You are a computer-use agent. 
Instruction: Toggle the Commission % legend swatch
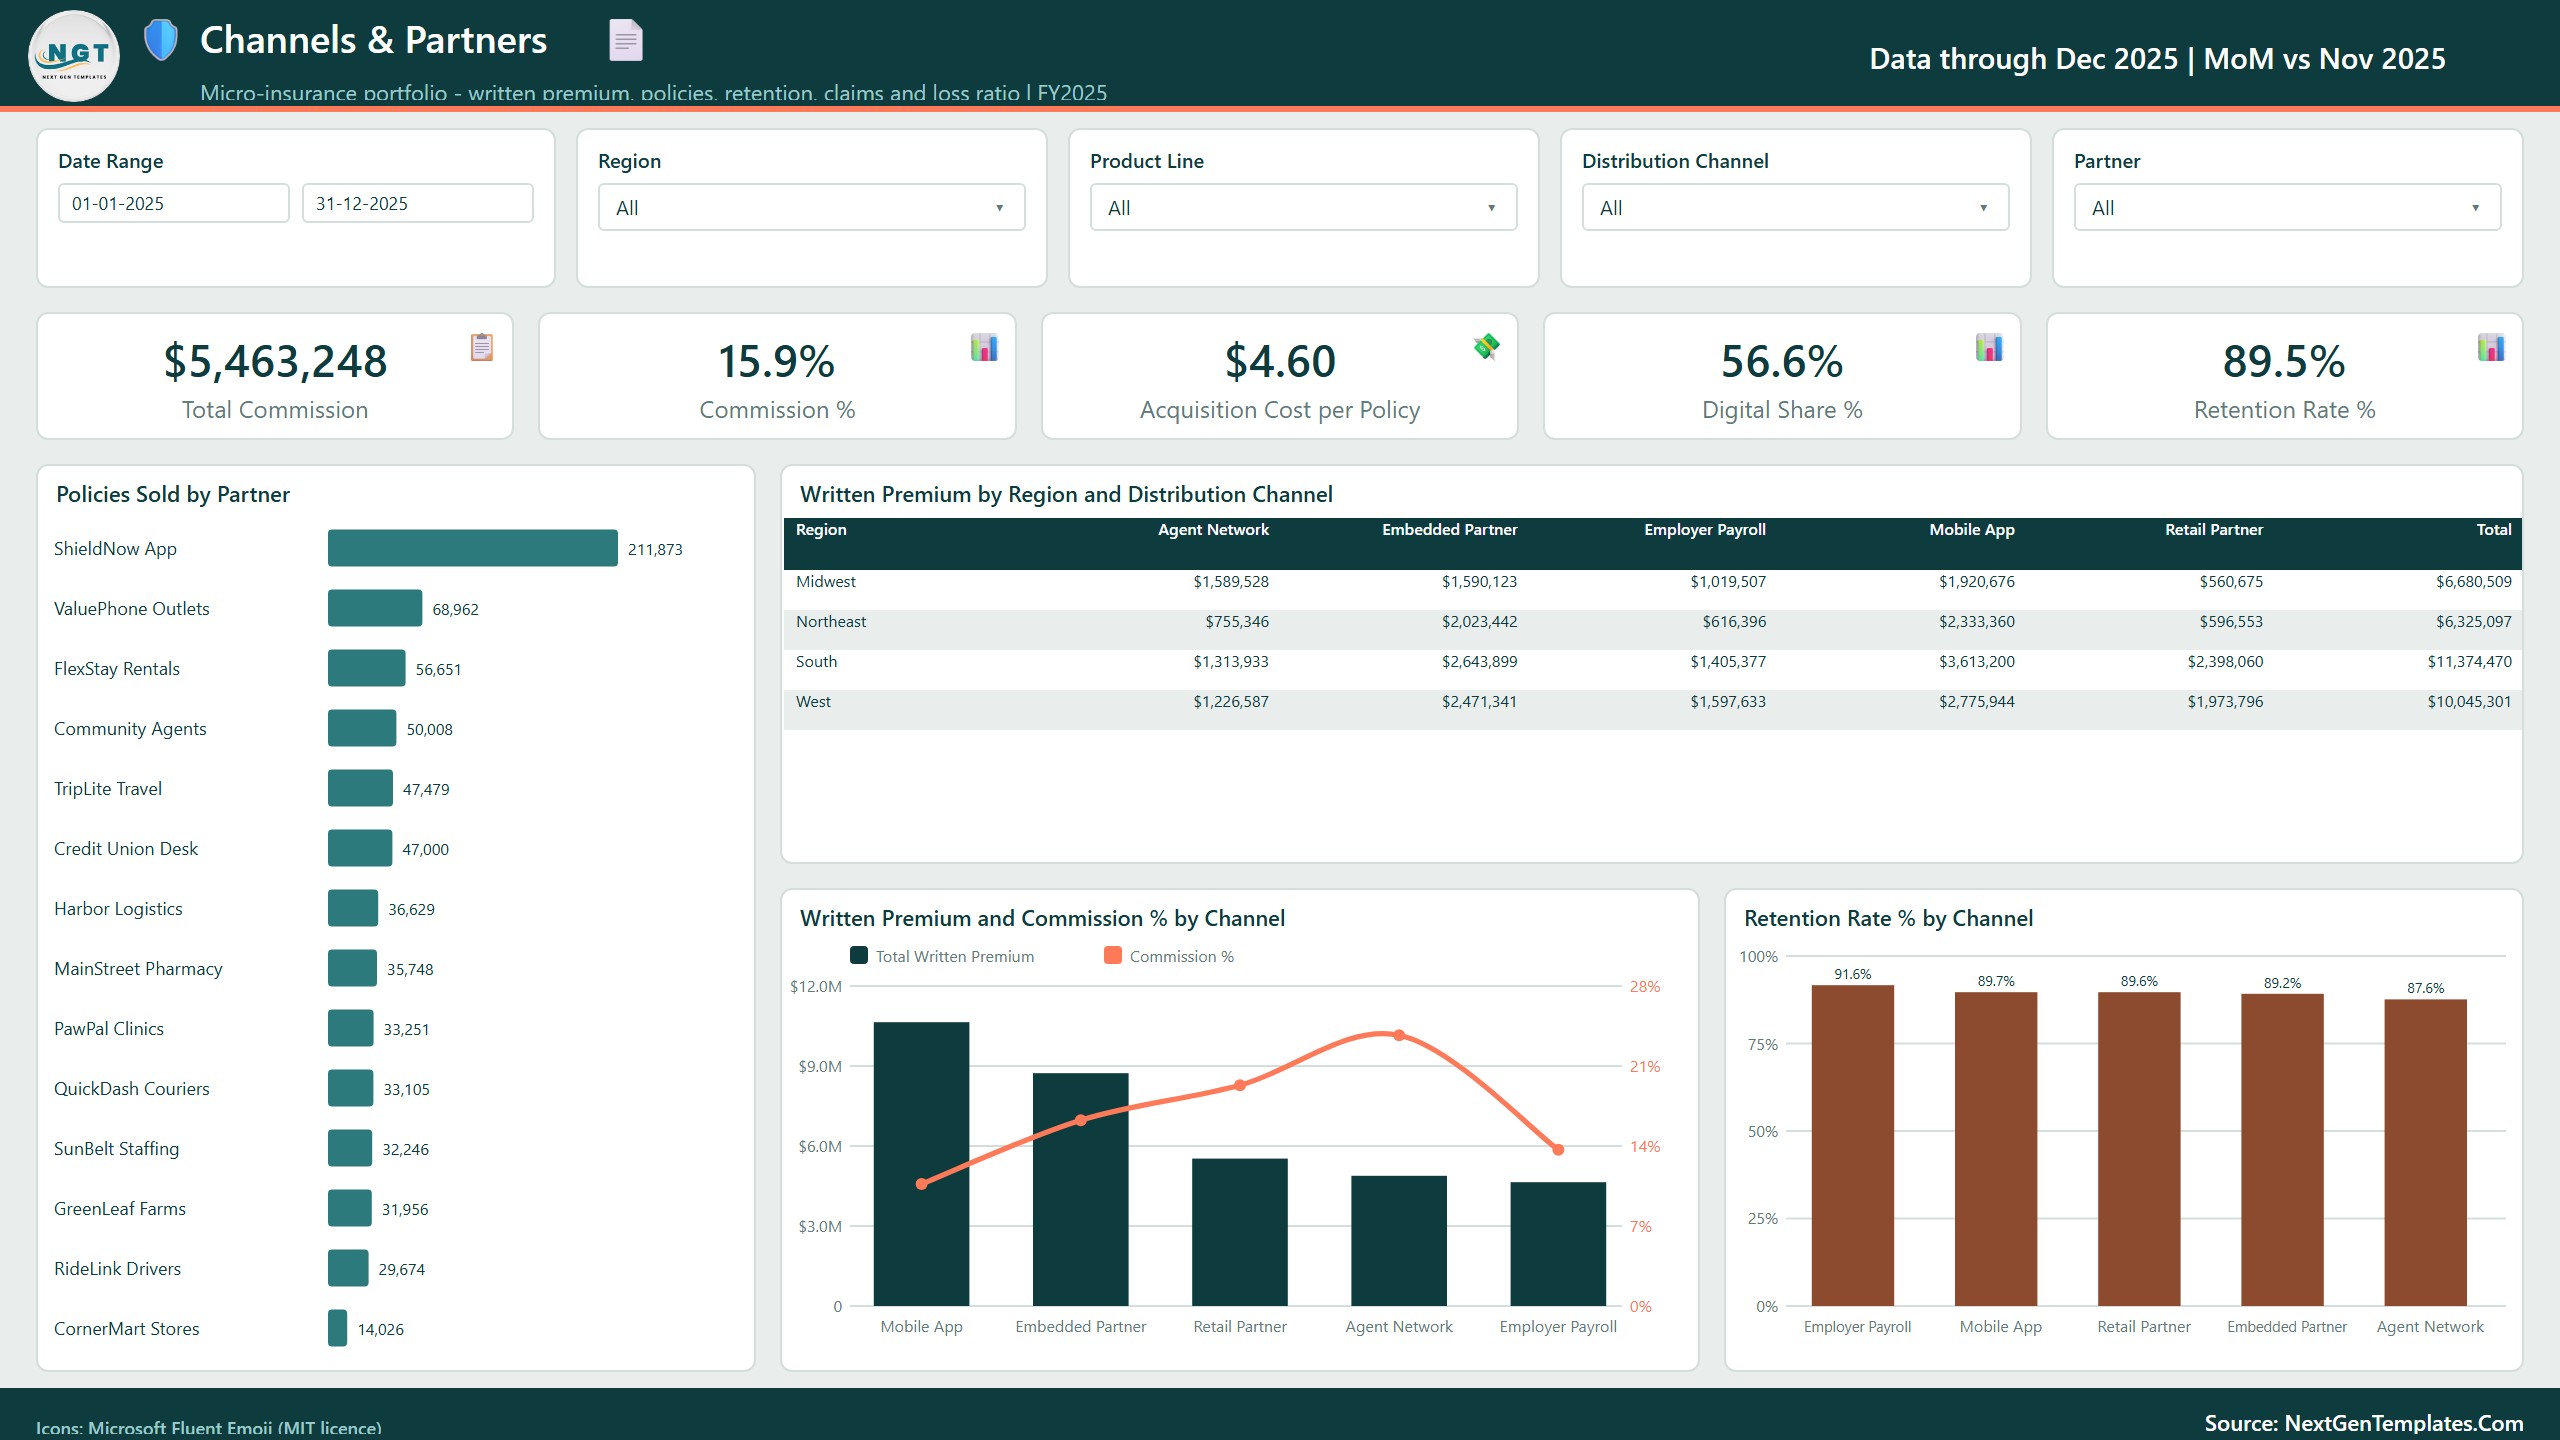click(1112, 955)
